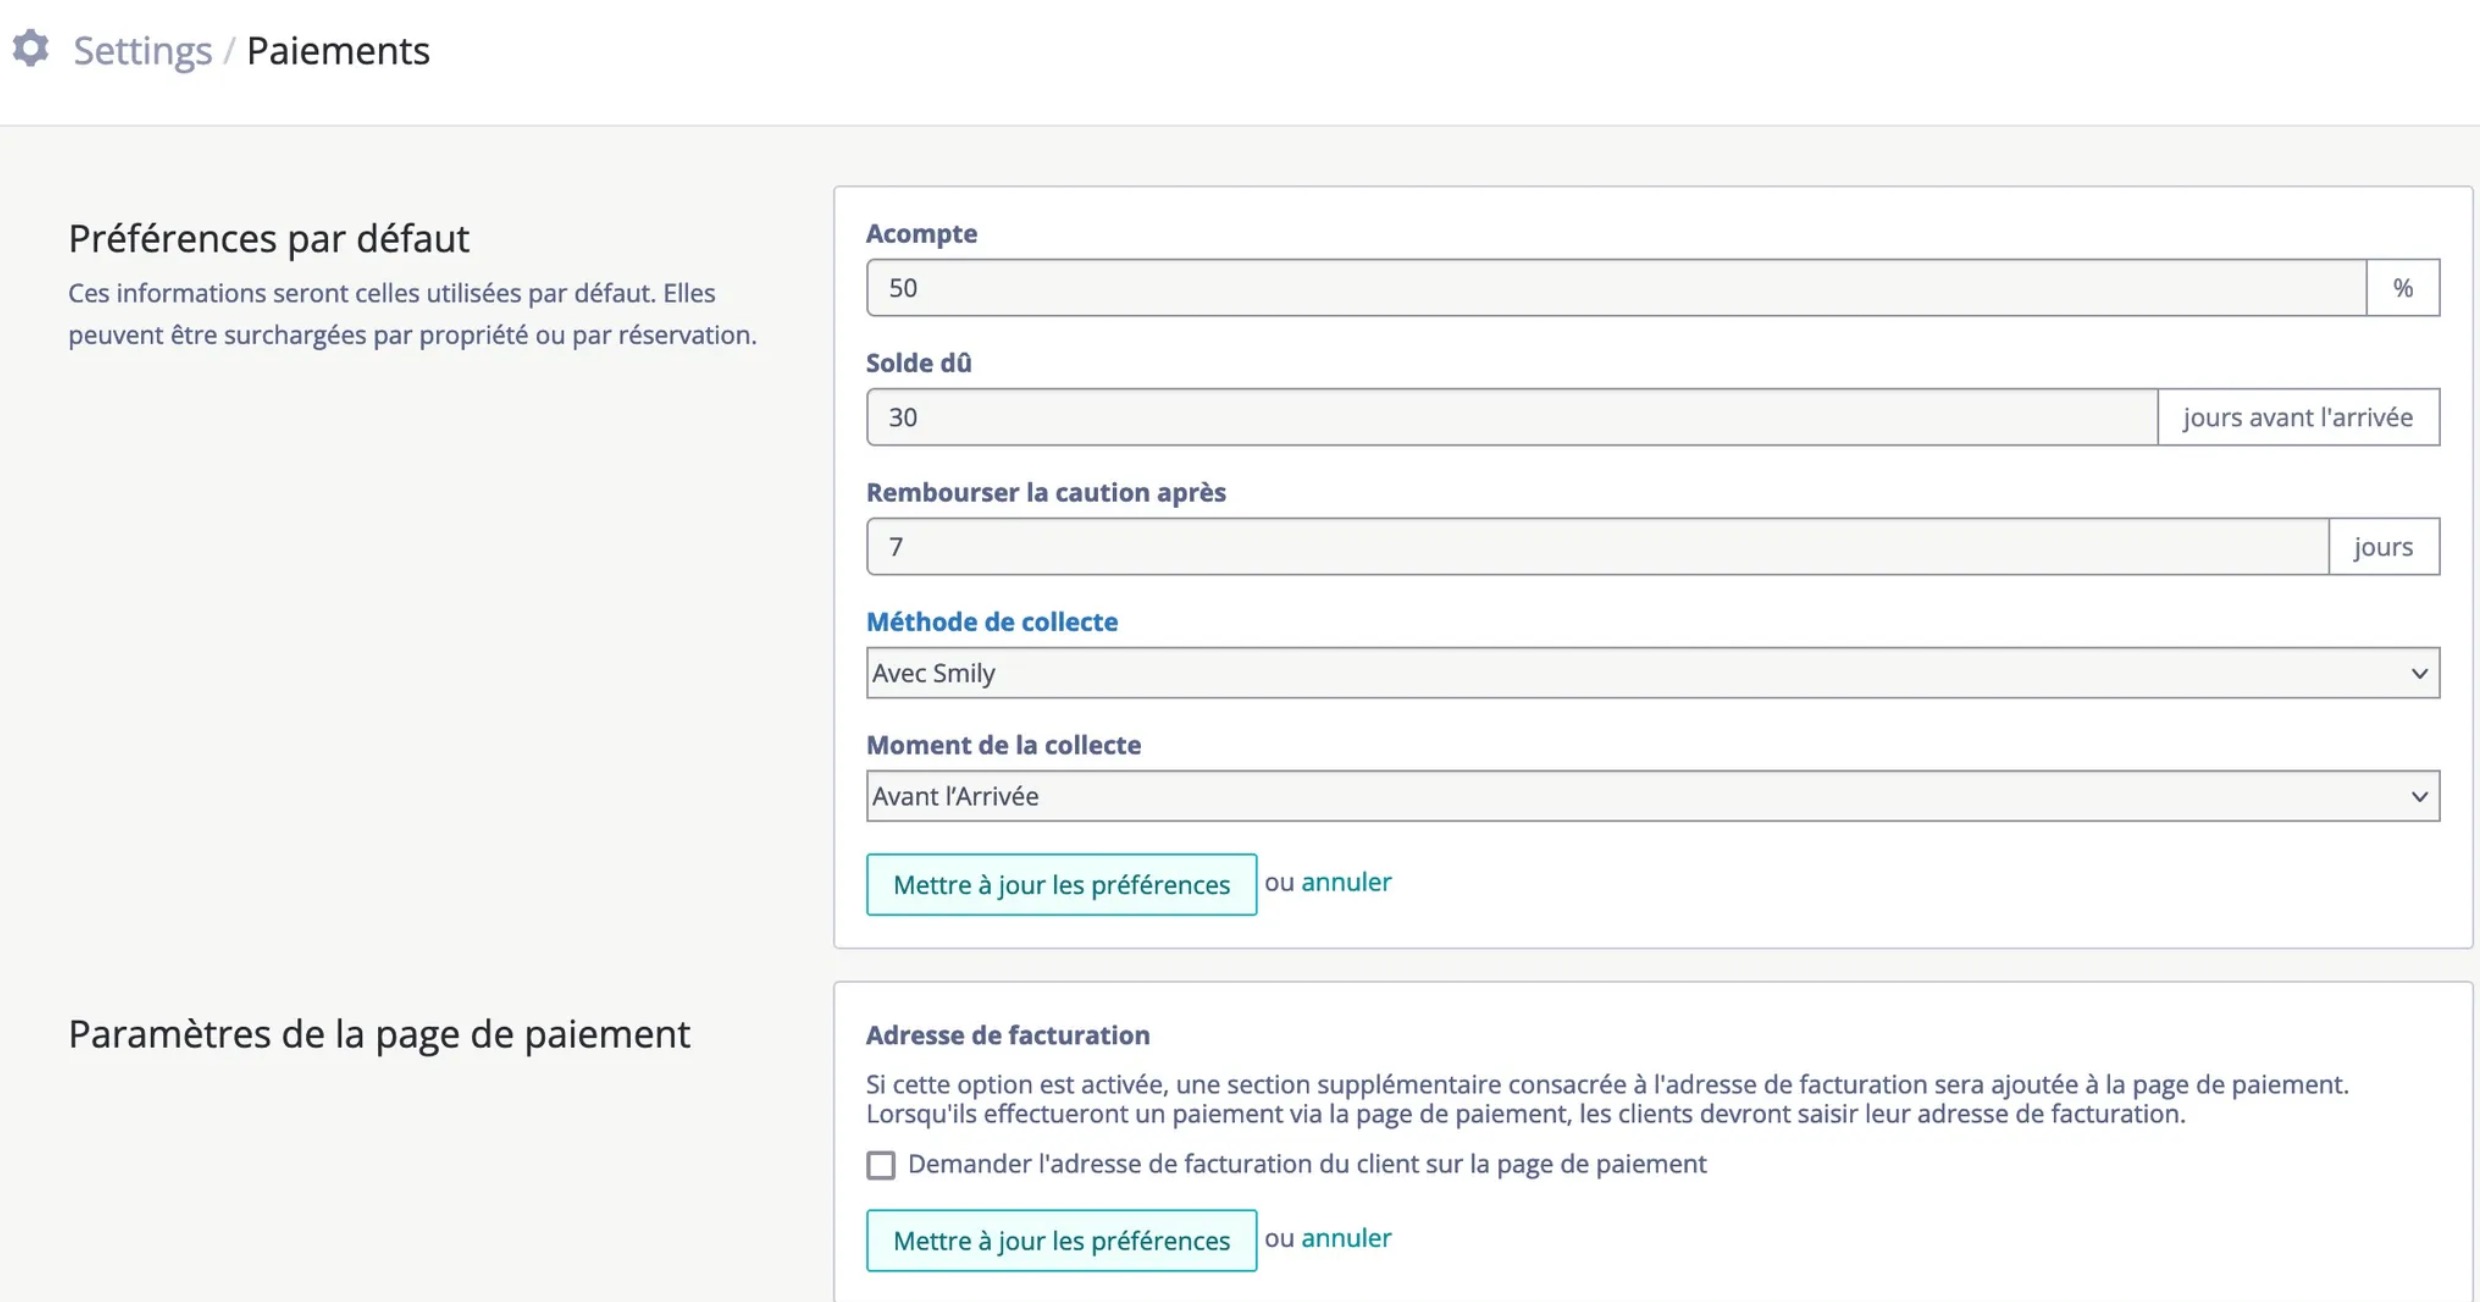Click first Mettre à jour les préférences button
Image resolution: width=2480 pixels, height=1302 pixels.
coord(1061,884)
